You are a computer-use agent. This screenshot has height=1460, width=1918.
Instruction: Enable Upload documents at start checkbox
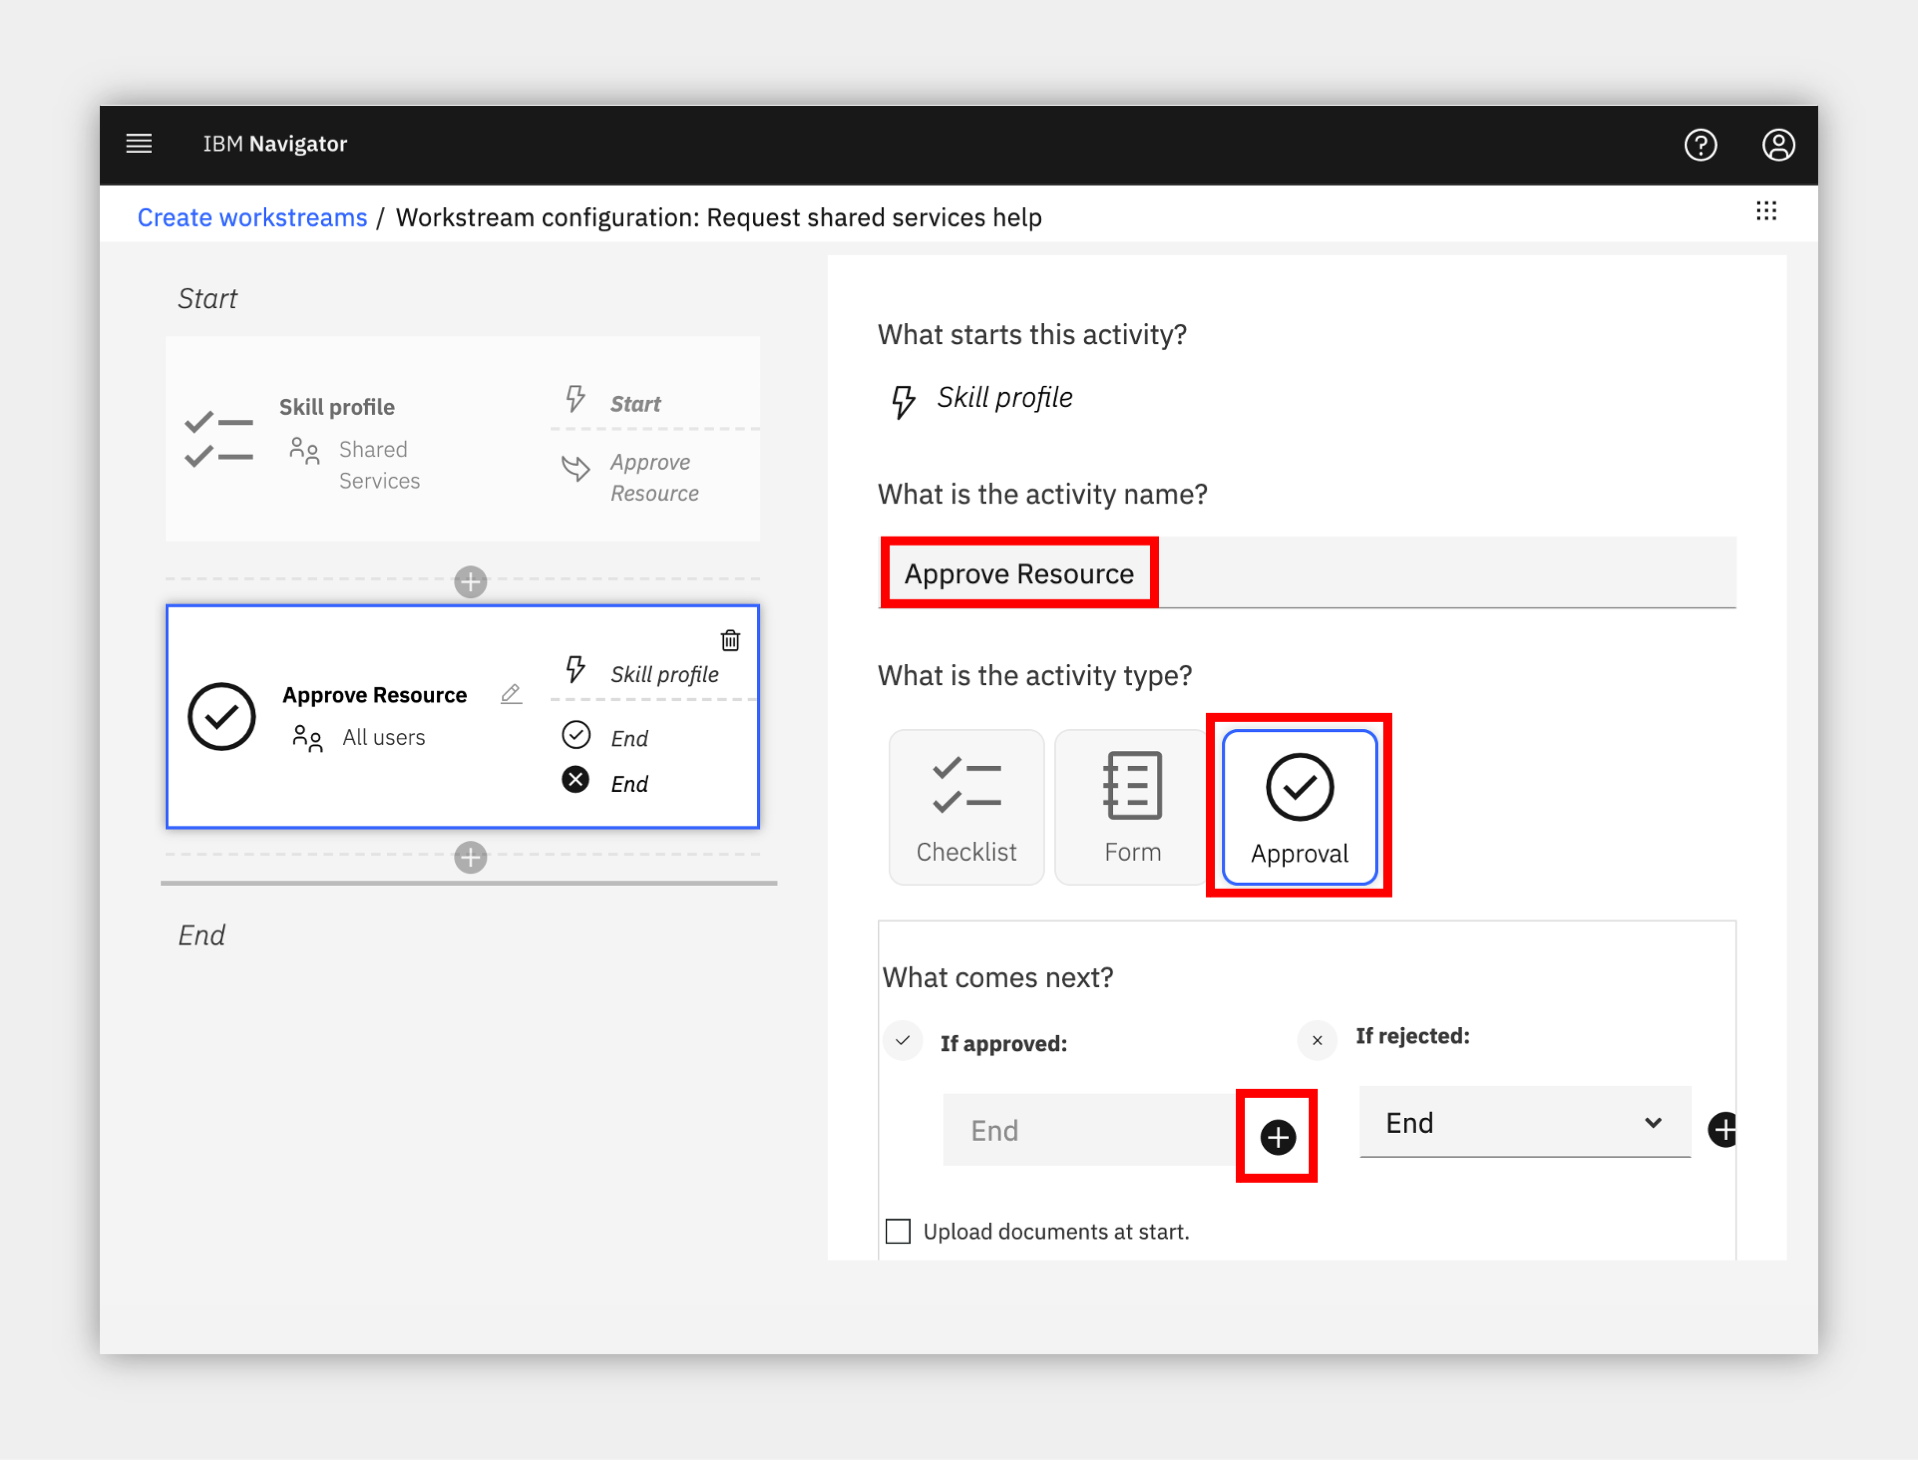(x=898, y=1231)
